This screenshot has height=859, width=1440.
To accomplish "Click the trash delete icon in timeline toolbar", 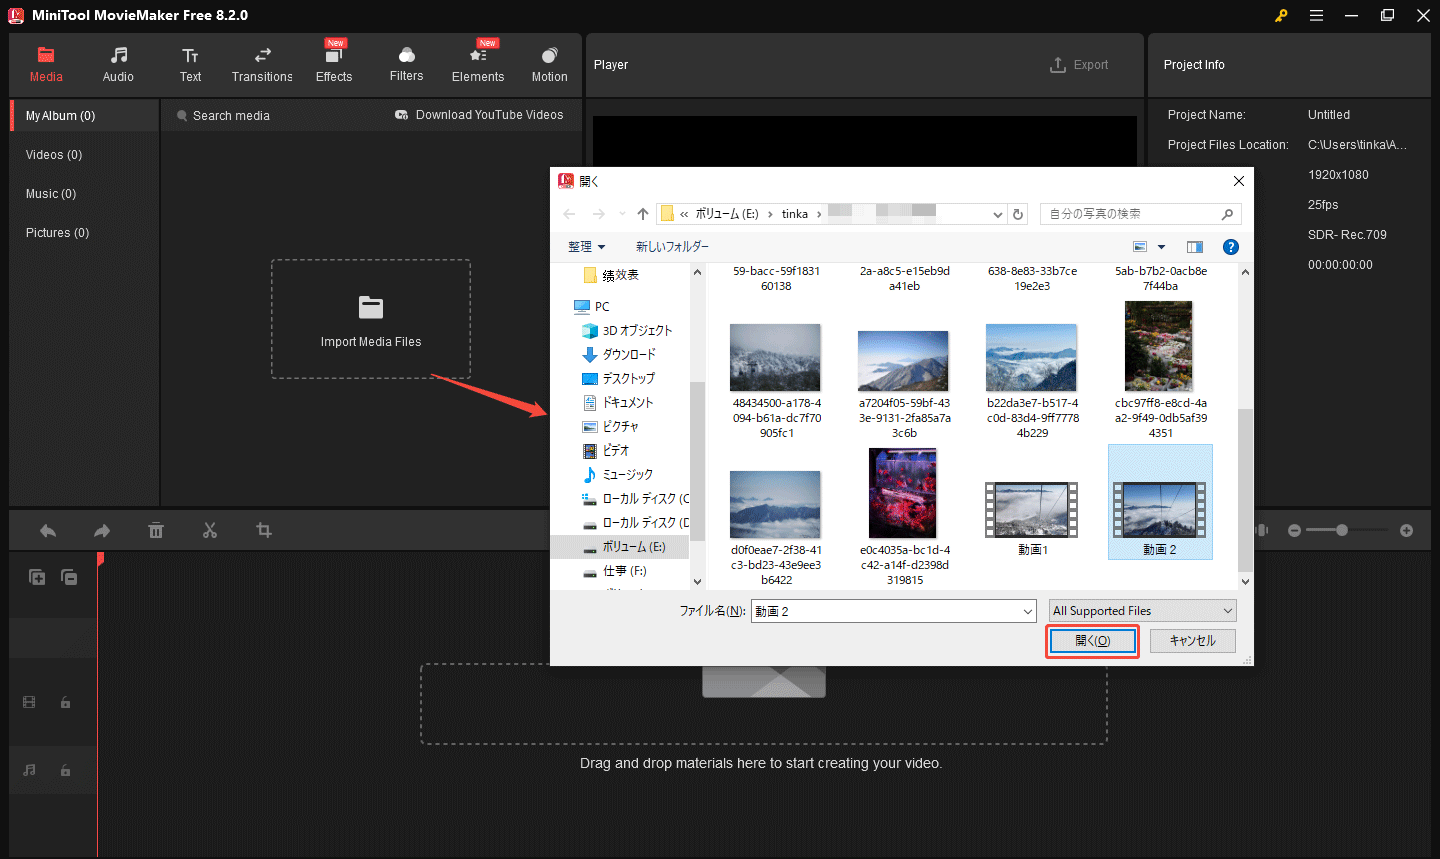I will click(156, 531).
